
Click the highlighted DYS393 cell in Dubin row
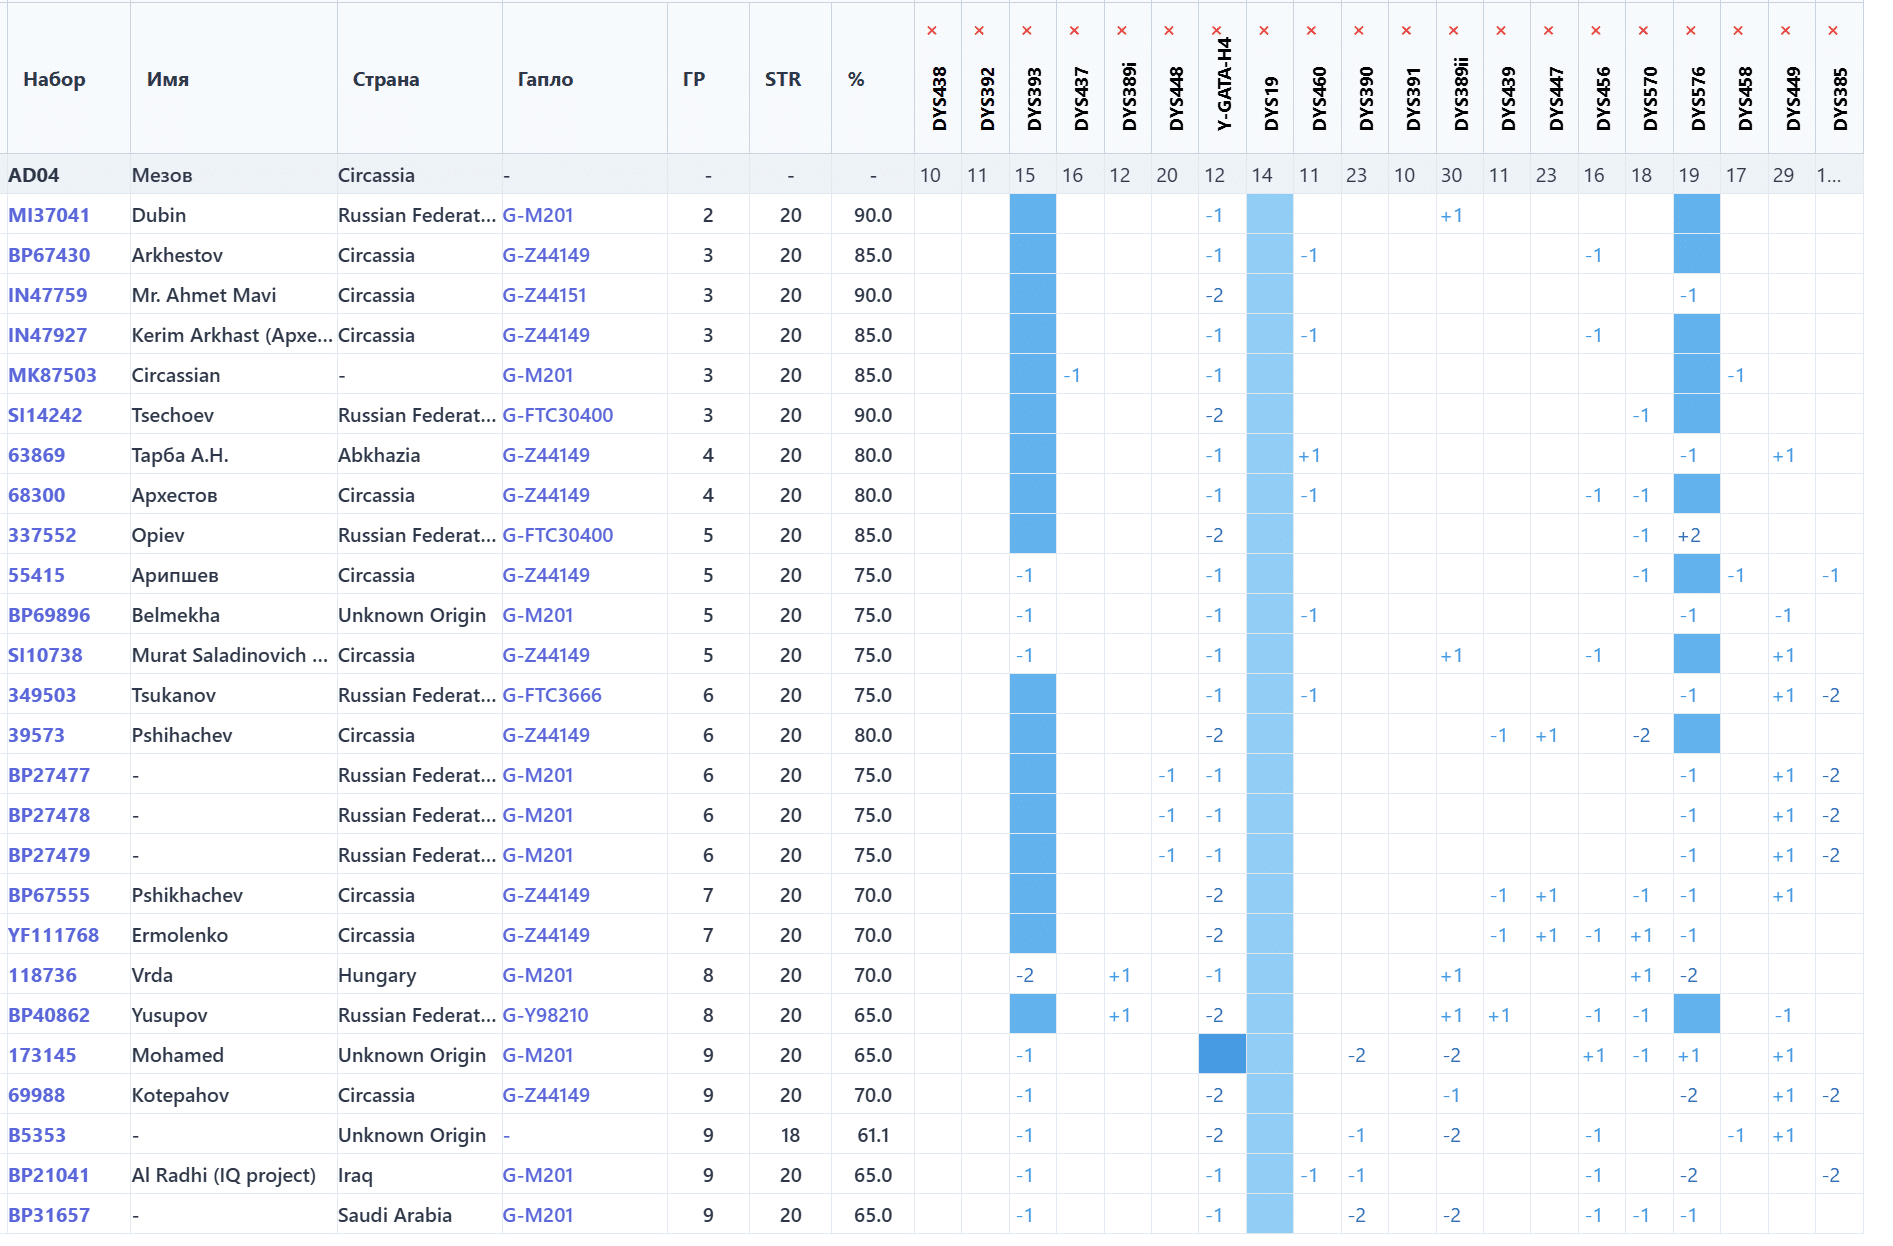[x=1033, y=214]
